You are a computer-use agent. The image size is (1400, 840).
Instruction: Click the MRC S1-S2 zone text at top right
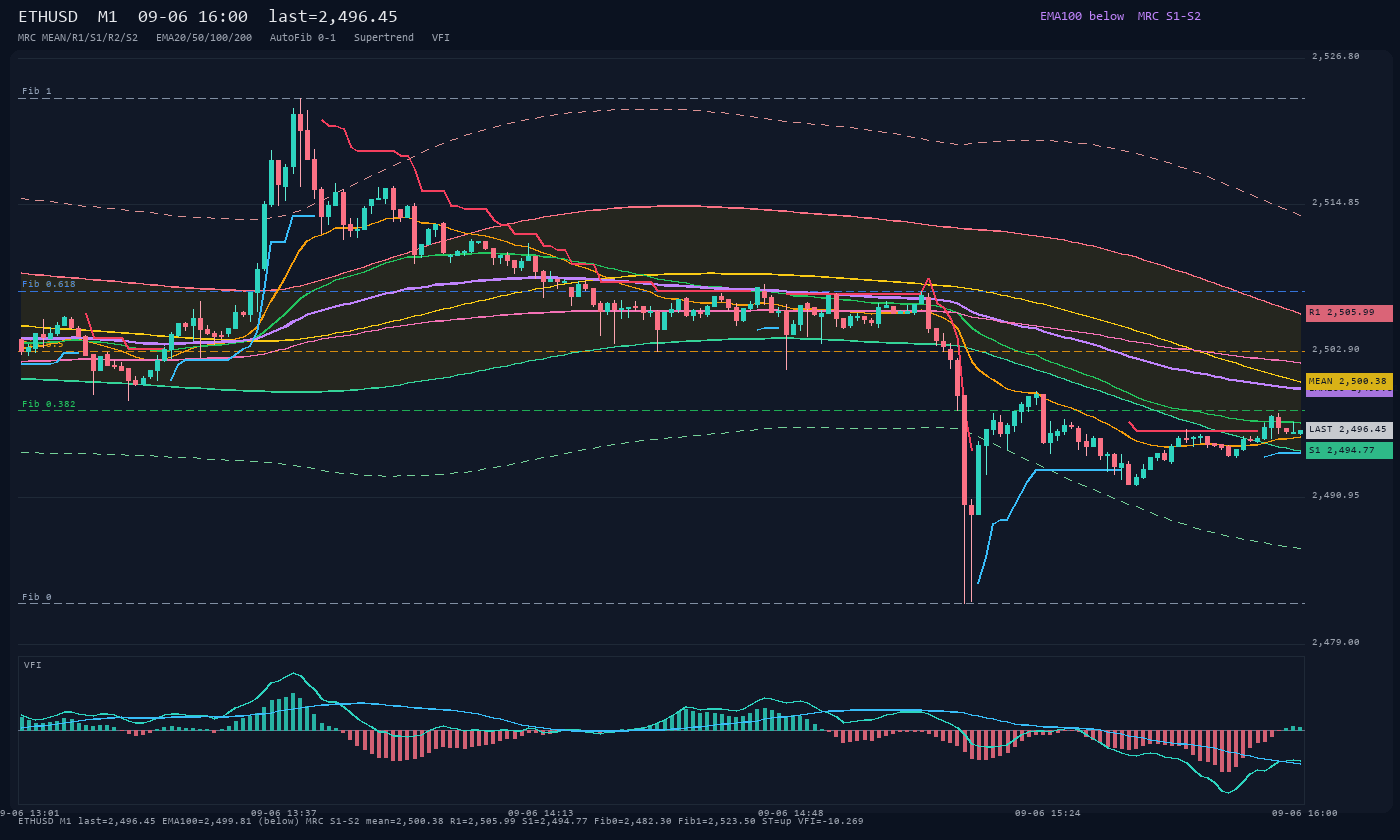[1169, 16]
